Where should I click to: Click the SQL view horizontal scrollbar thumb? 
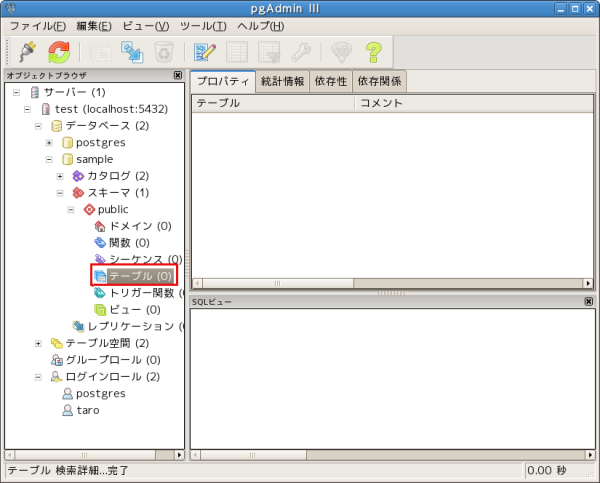coord(253,455)
